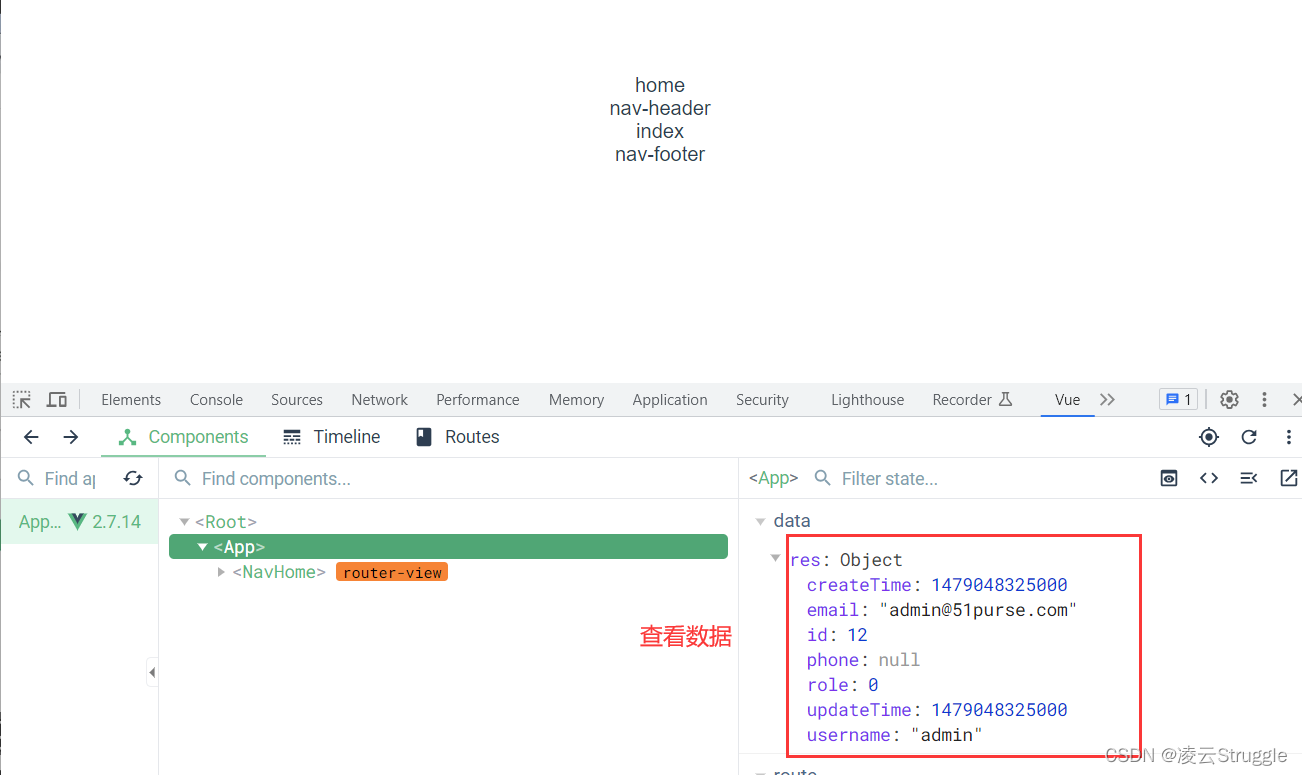Viewport: 1302px width, 775px height.
Task: Open the Memory tab
Action: [x=576, y=399]
